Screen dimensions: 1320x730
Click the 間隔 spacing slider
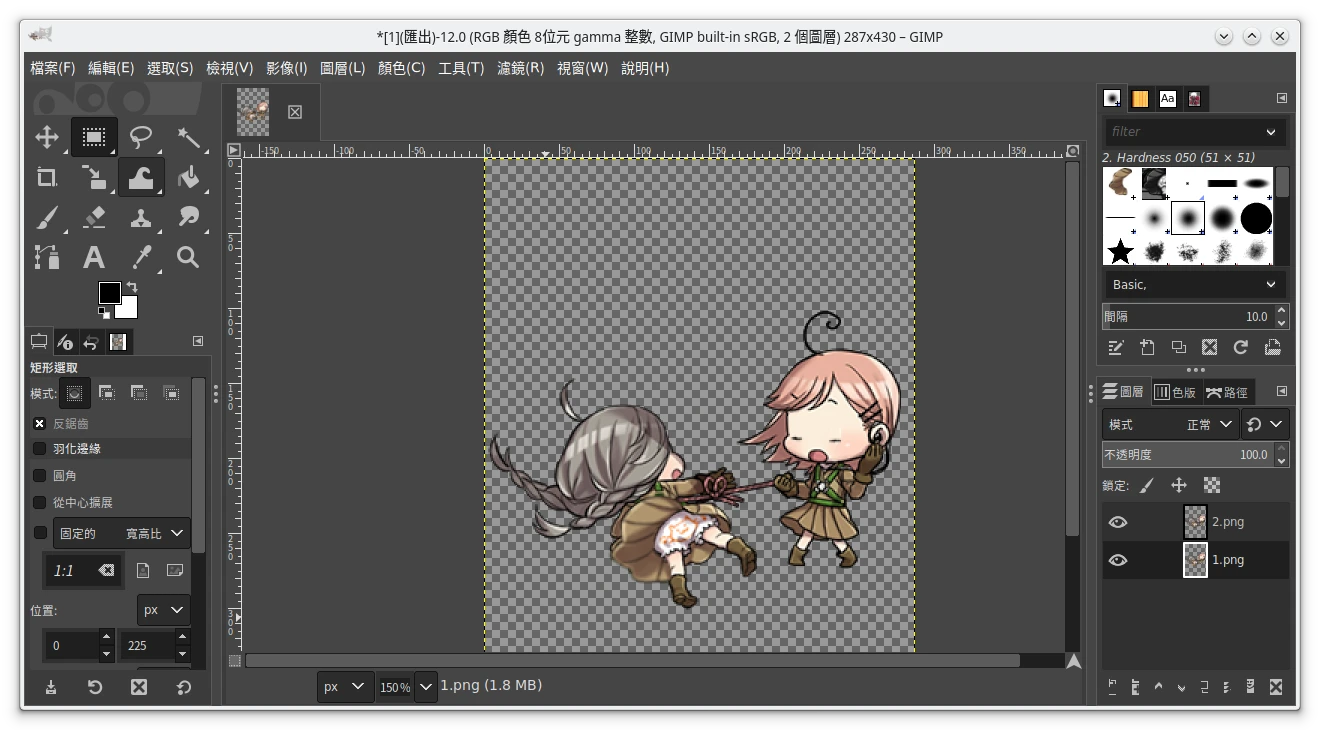[1185, 317]
